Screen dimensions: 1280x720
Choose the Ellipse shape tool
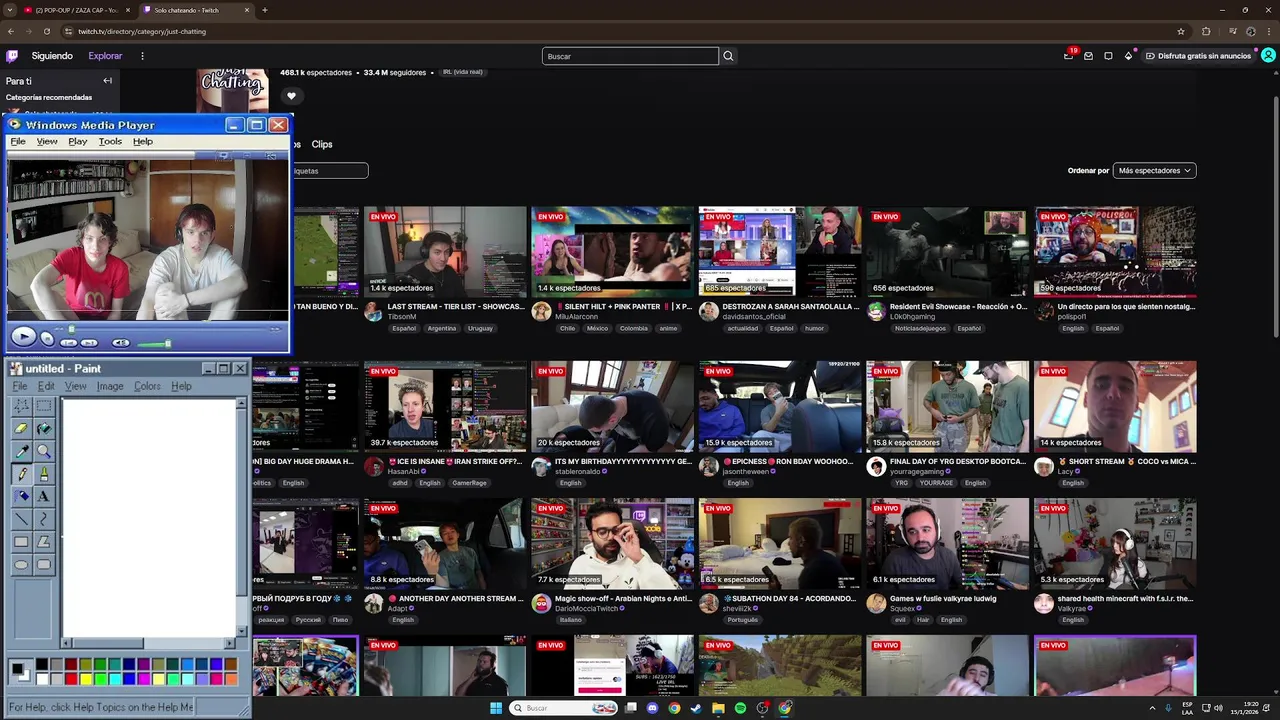[x=21, y=564]
